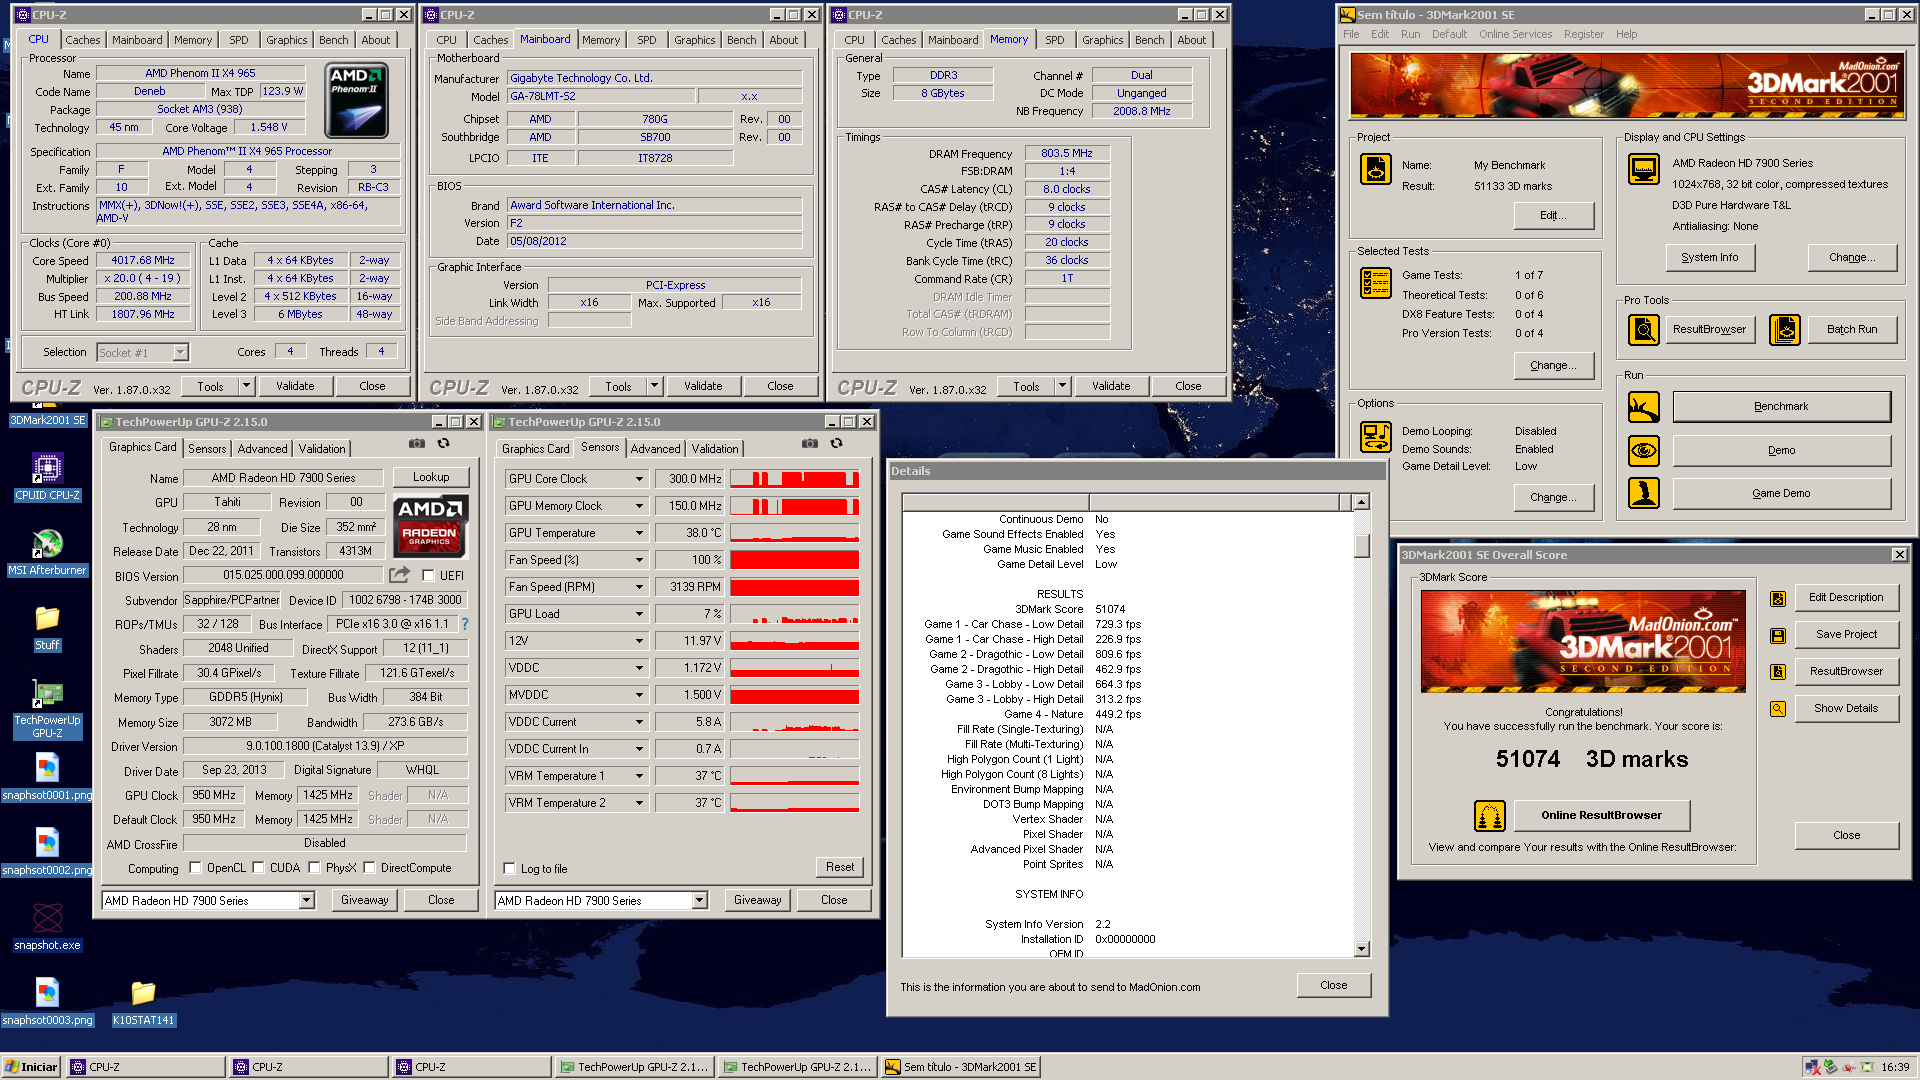Viewport: 1920px width, 1080px height.
Task: Switch to 3DMark2001 SE taskbar item
Action: [961, 1067]
